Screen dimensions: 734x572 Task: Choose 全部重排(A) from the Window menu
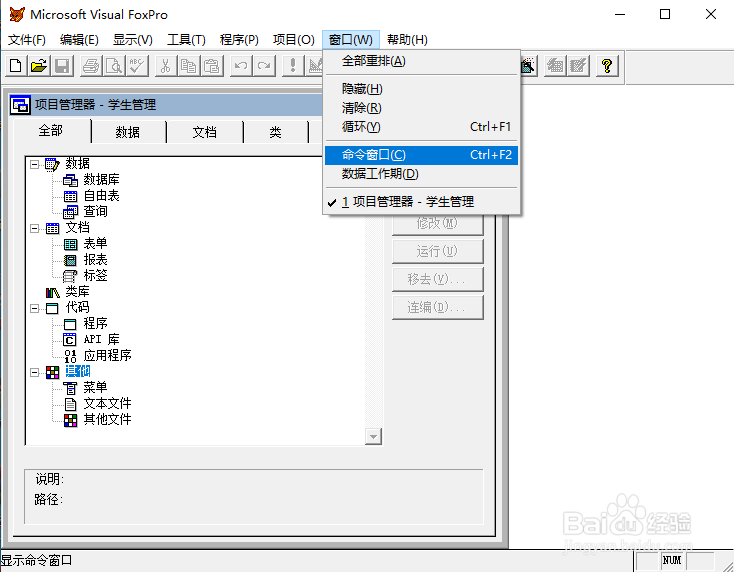click(421, 61)
